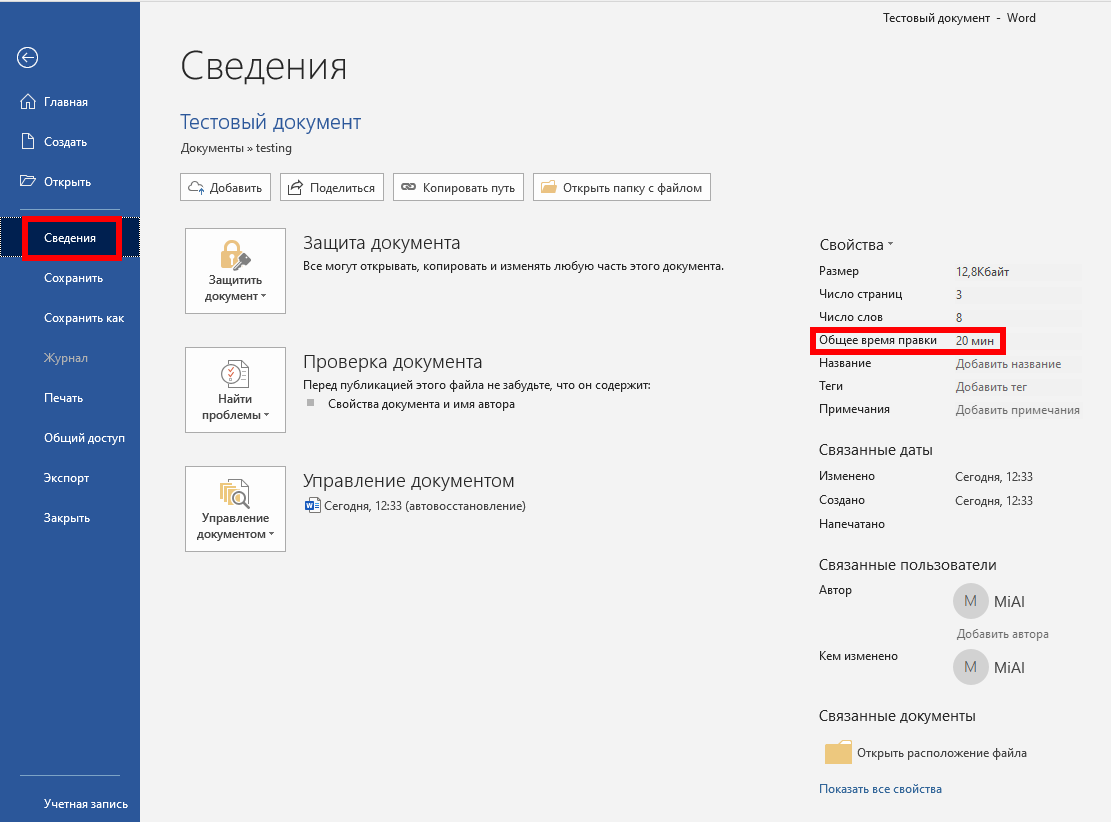Select Создать in the sidebar

[x=65, y=142]
